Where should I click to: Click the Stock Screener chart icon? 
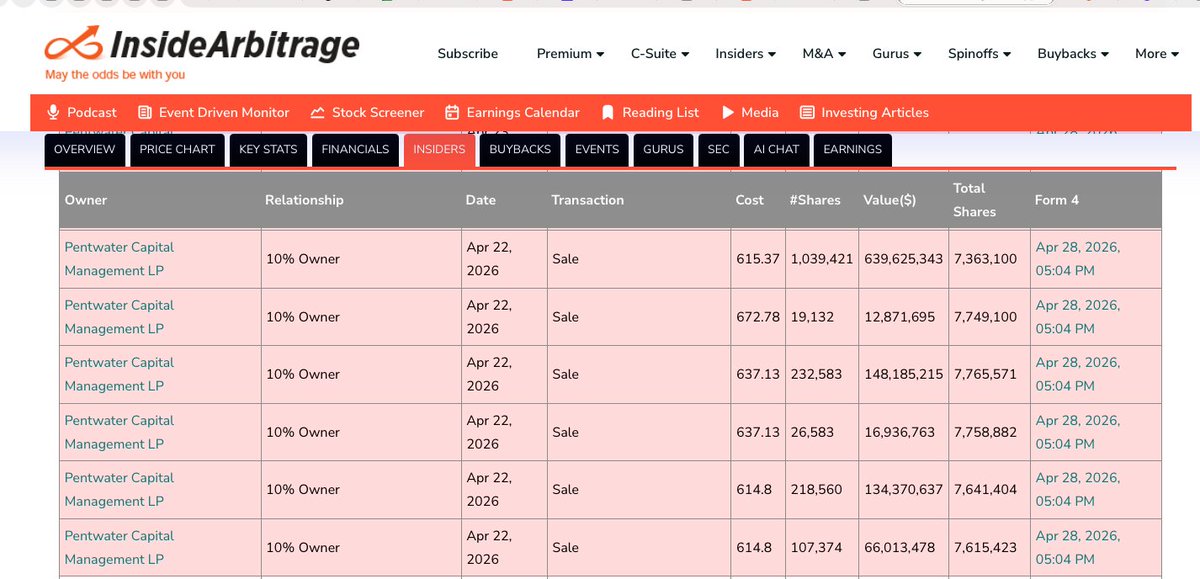coord(318,112)
